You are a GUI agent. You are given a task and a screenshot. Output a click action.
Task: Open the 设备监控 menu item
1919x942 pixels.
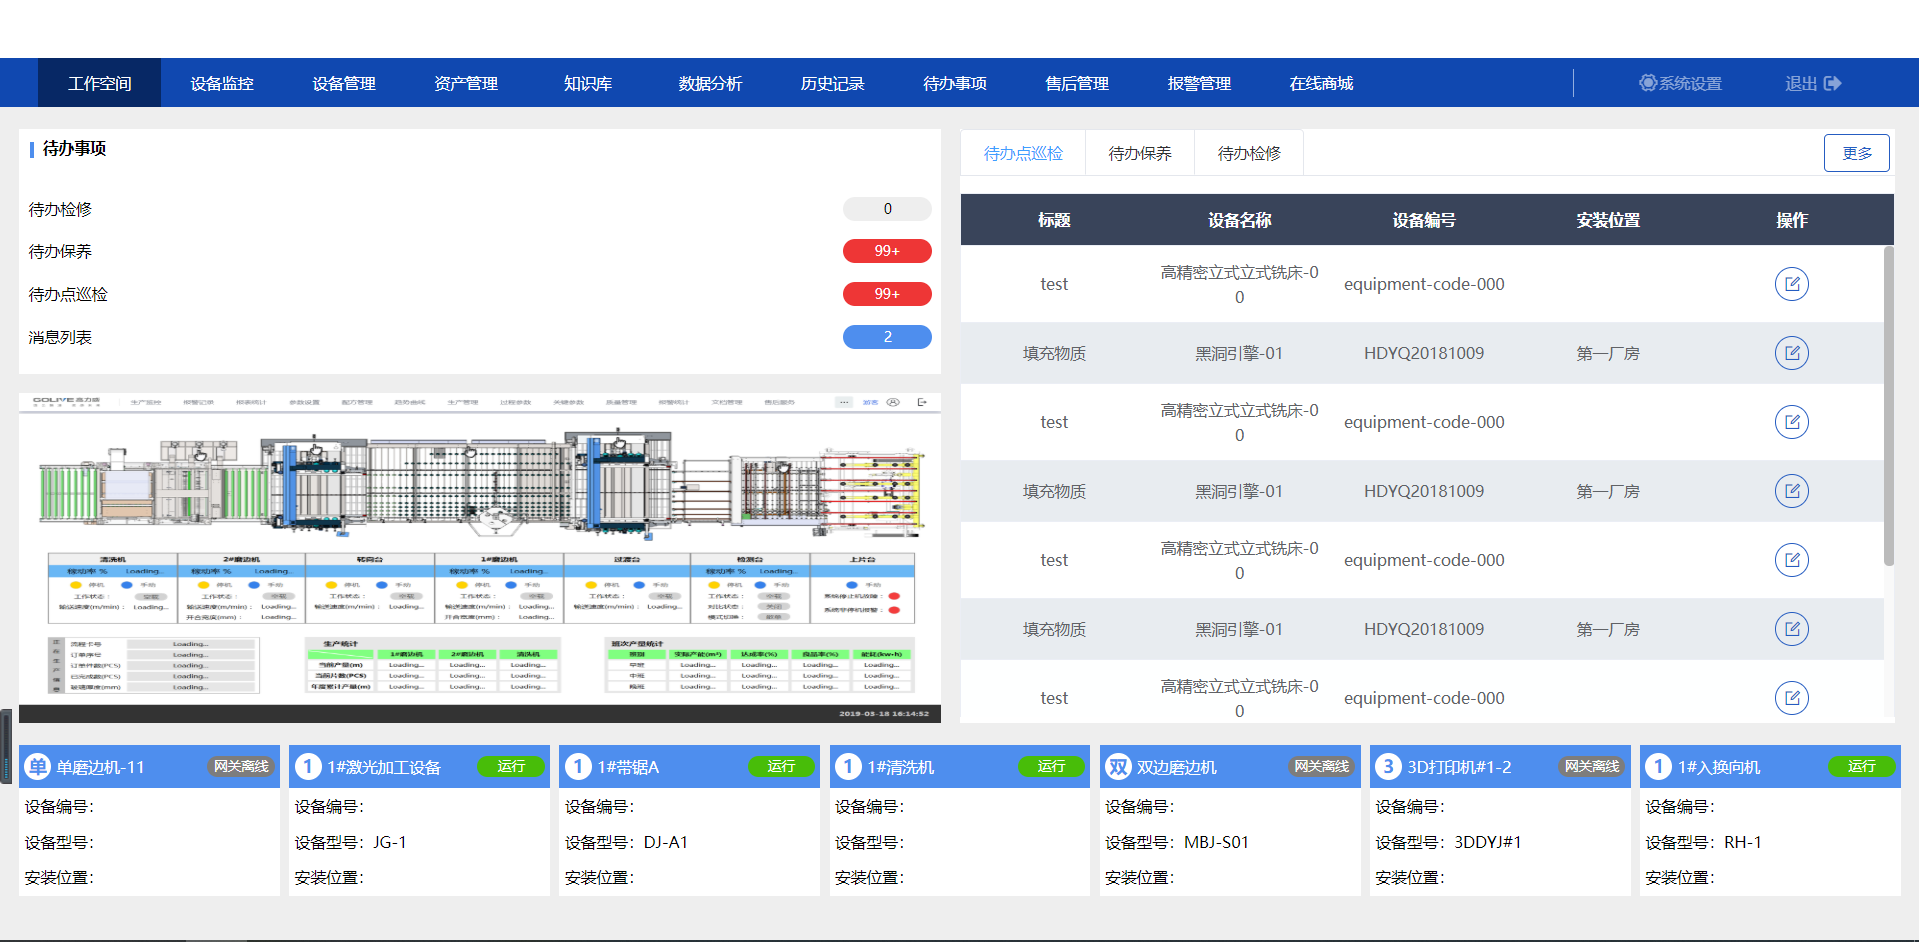222,83
